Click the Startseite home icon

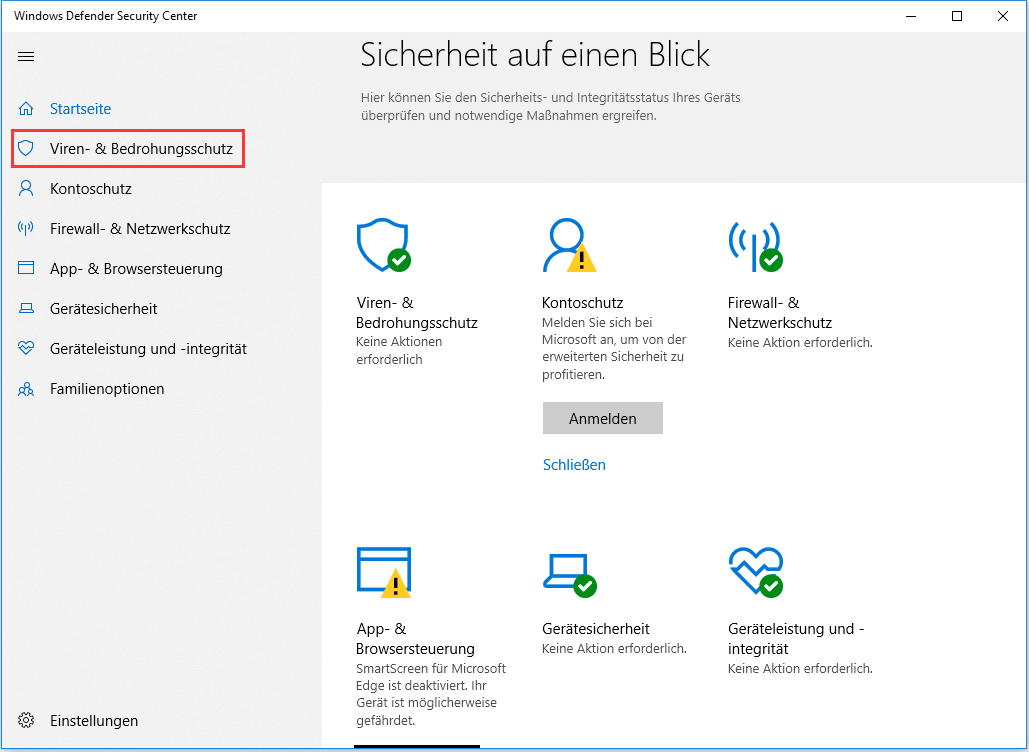tap(26, 108)
